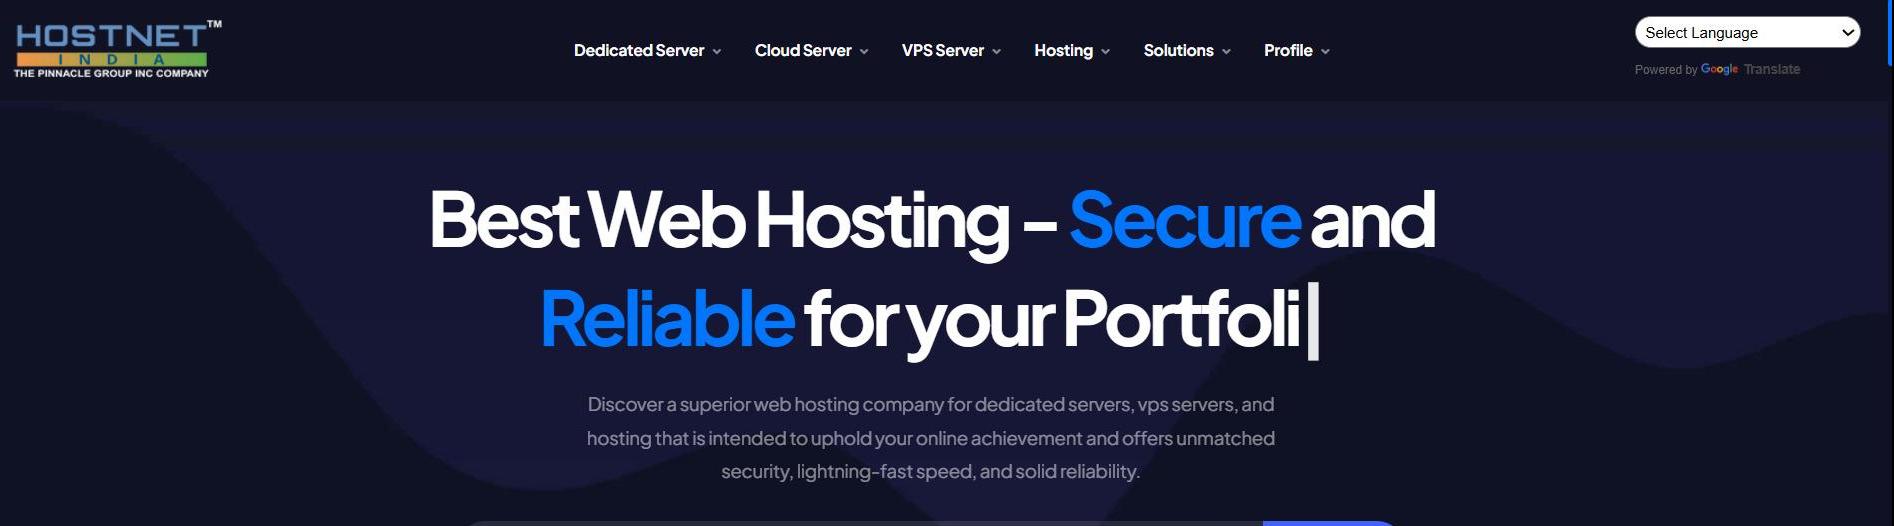The image size is (1894, 526).
Task: Open the Dedicated Server menu
Action: coord(639,50)
